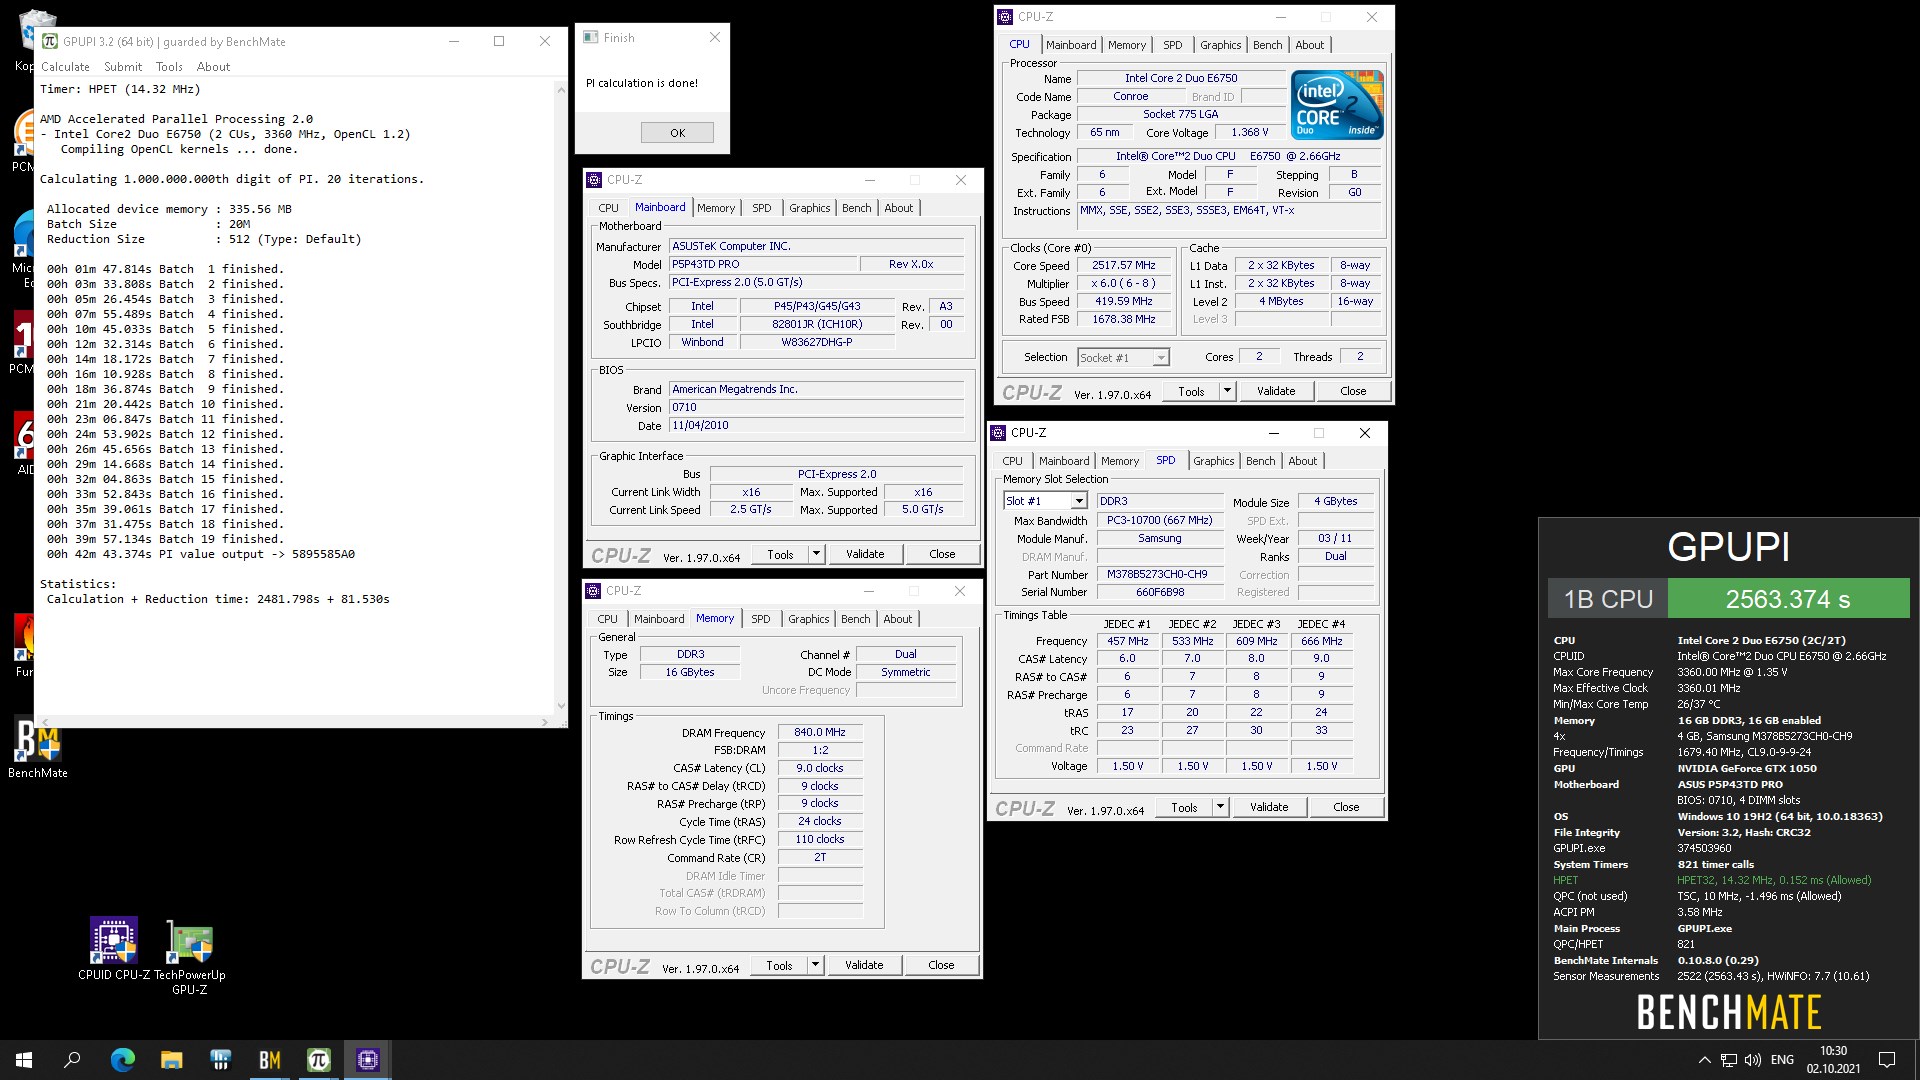
Task: Open Calculate menu in GPUPI
Action: 65,67
